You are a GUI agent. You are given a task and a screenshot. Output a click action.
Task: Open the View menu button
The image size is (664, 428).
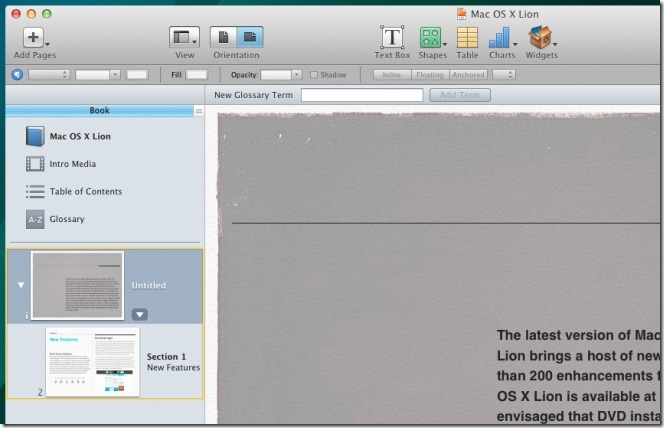click(x=184, y=37)
